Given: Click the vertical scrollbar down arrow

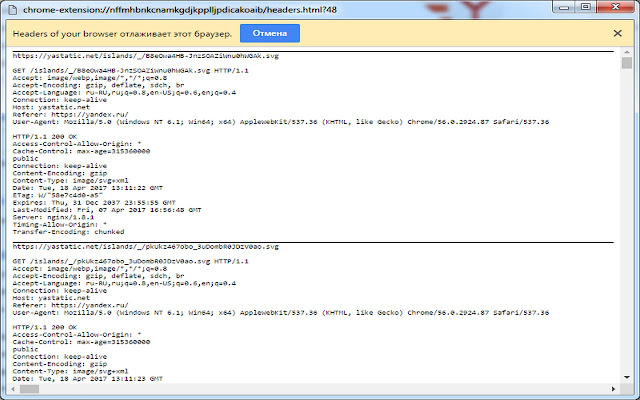Looking at the screenshot, I should coord(627,378).
